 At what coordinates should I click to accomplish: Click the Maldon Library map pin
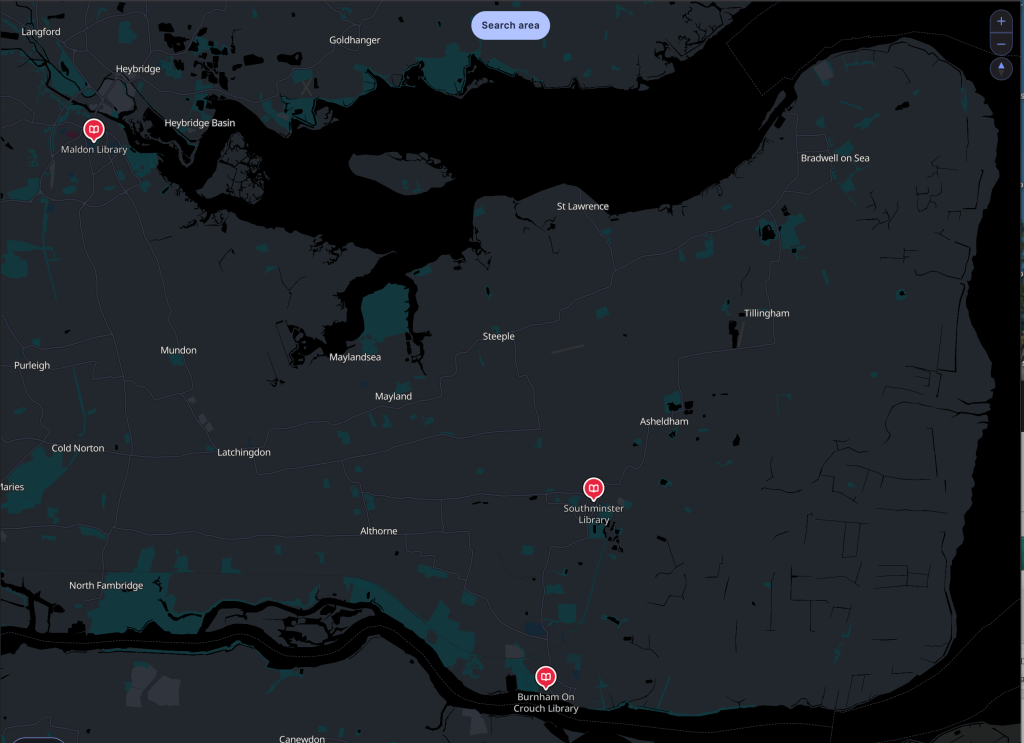[x=93, y=129]
